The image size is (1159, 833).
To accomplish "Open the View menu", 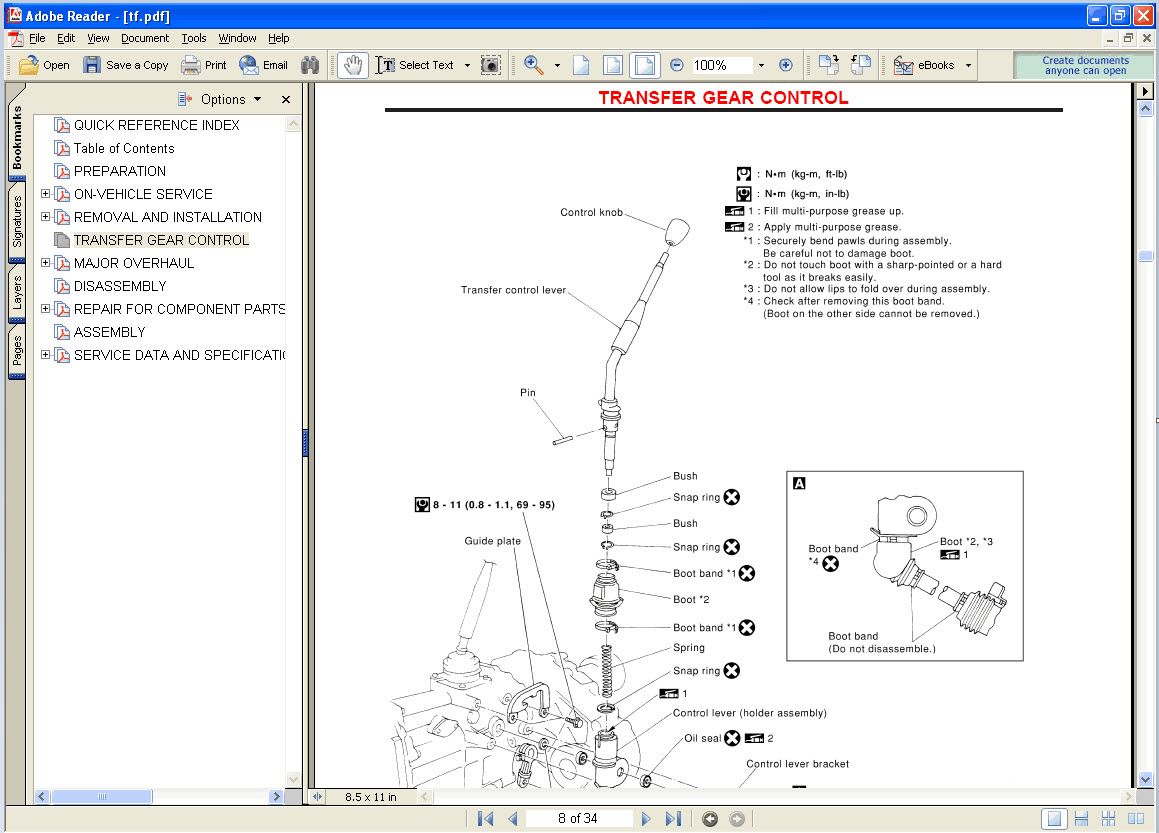I will tap(98, 38).
